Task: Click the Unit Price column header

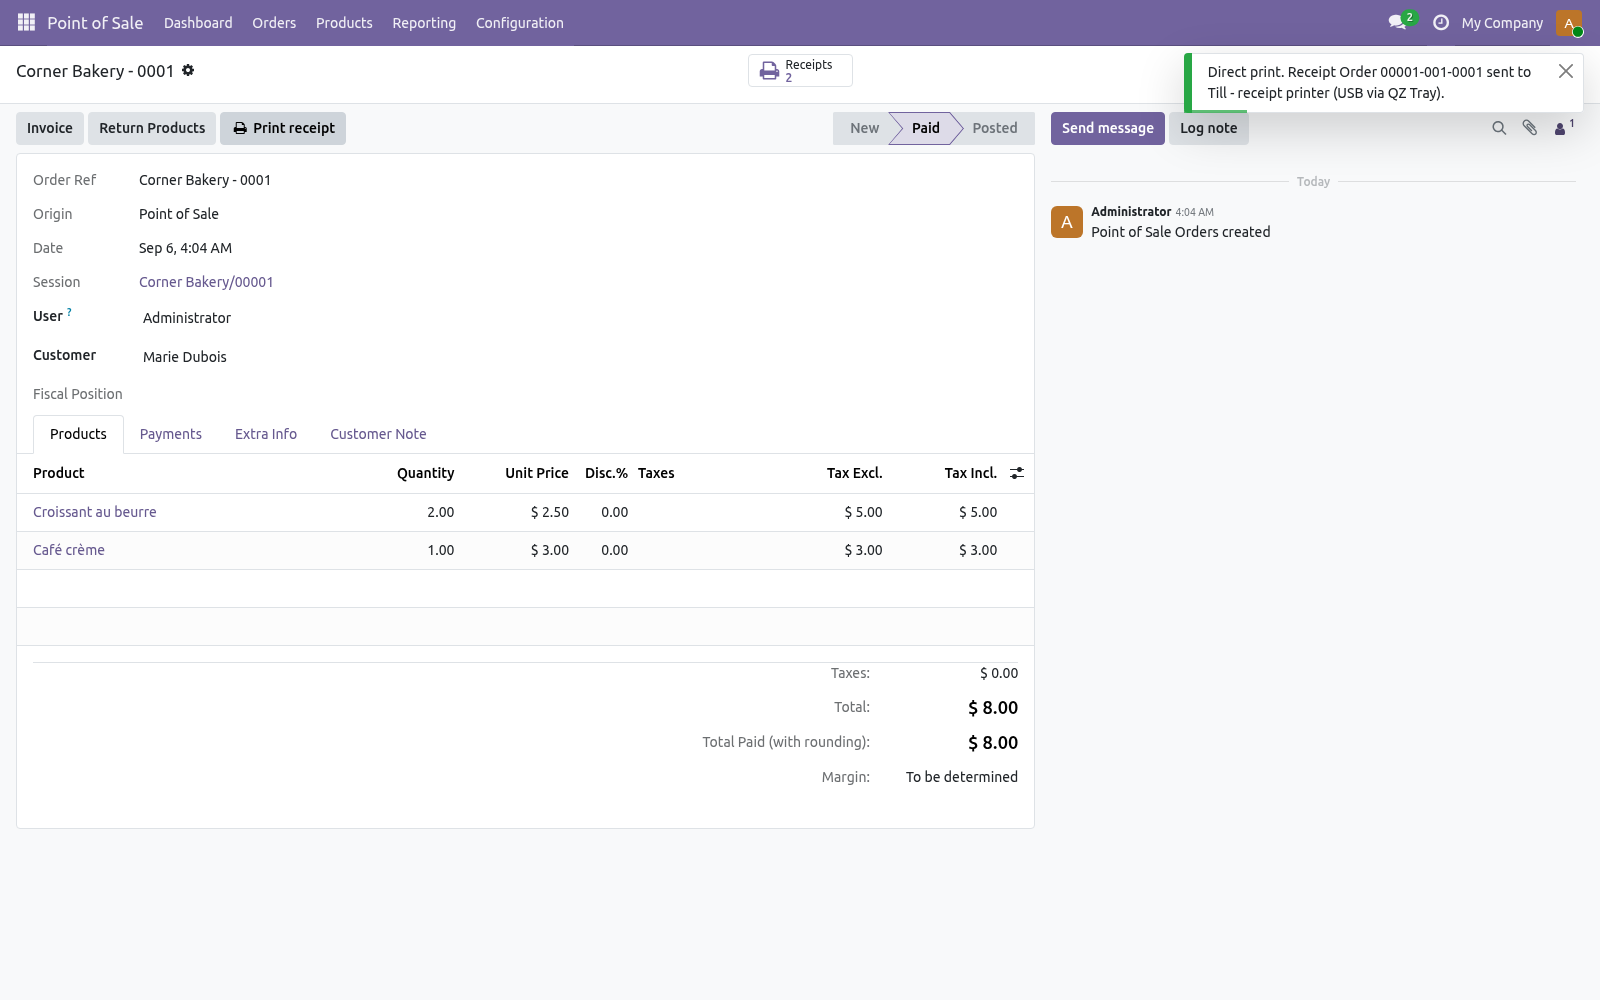Action: (x=537, y=473)
